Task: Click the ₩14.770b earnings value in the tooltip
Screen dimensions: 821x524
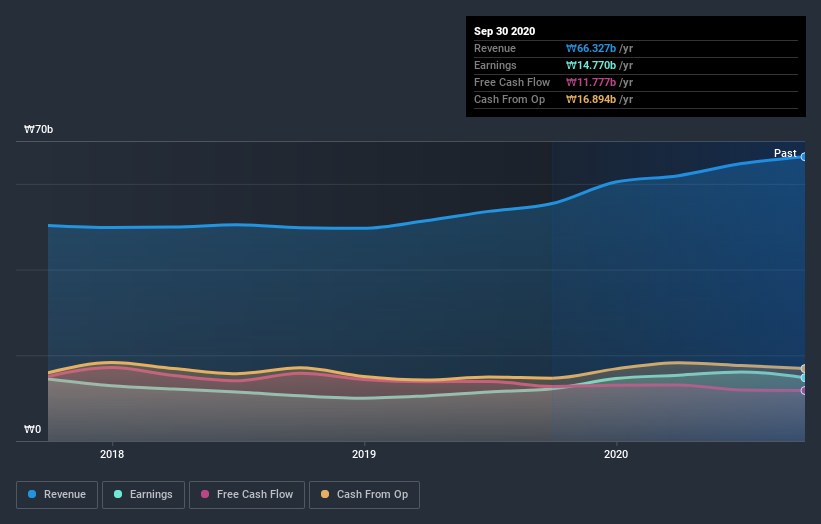Action: (591, 65)
